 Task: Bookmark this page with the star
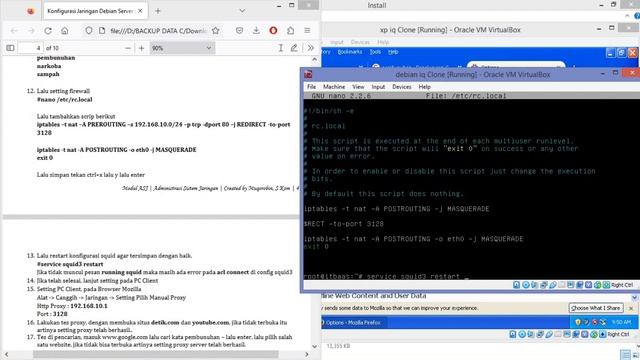[216, 31]
